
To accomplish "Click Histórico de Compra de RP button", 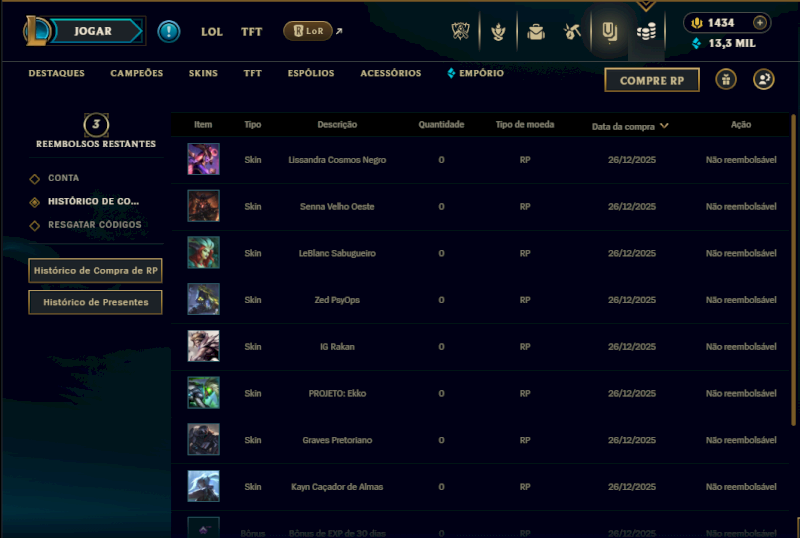I will pos(95,271).
